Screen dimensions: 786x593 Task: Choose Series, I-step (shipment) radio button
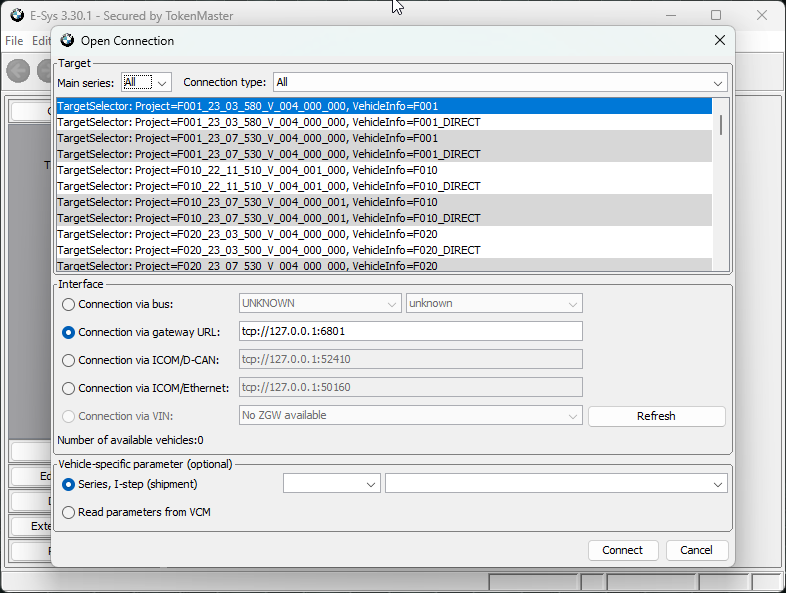coord(68,485)
